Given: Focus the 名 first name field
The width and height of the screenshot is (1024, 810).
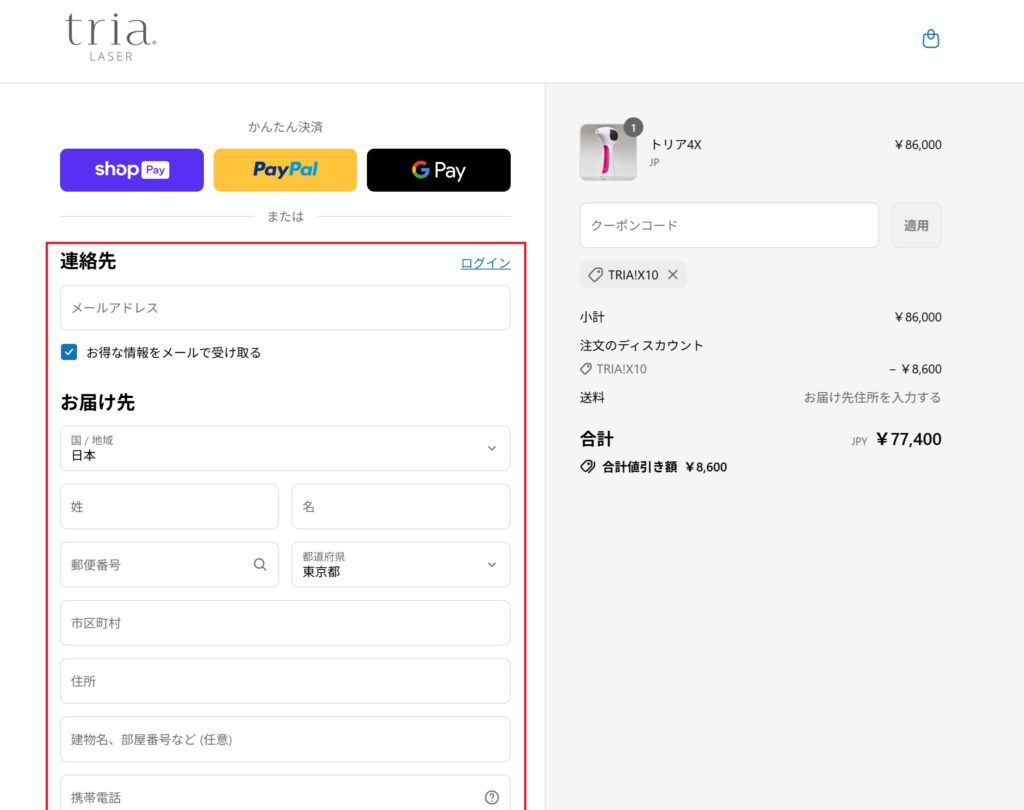Looking at the screenshot, I should point(401,506).
